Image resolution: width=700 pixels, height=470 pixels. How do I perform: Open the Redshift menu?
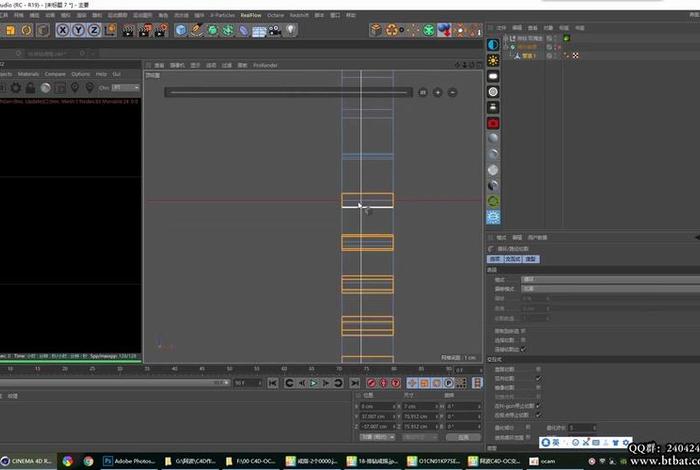299,15
